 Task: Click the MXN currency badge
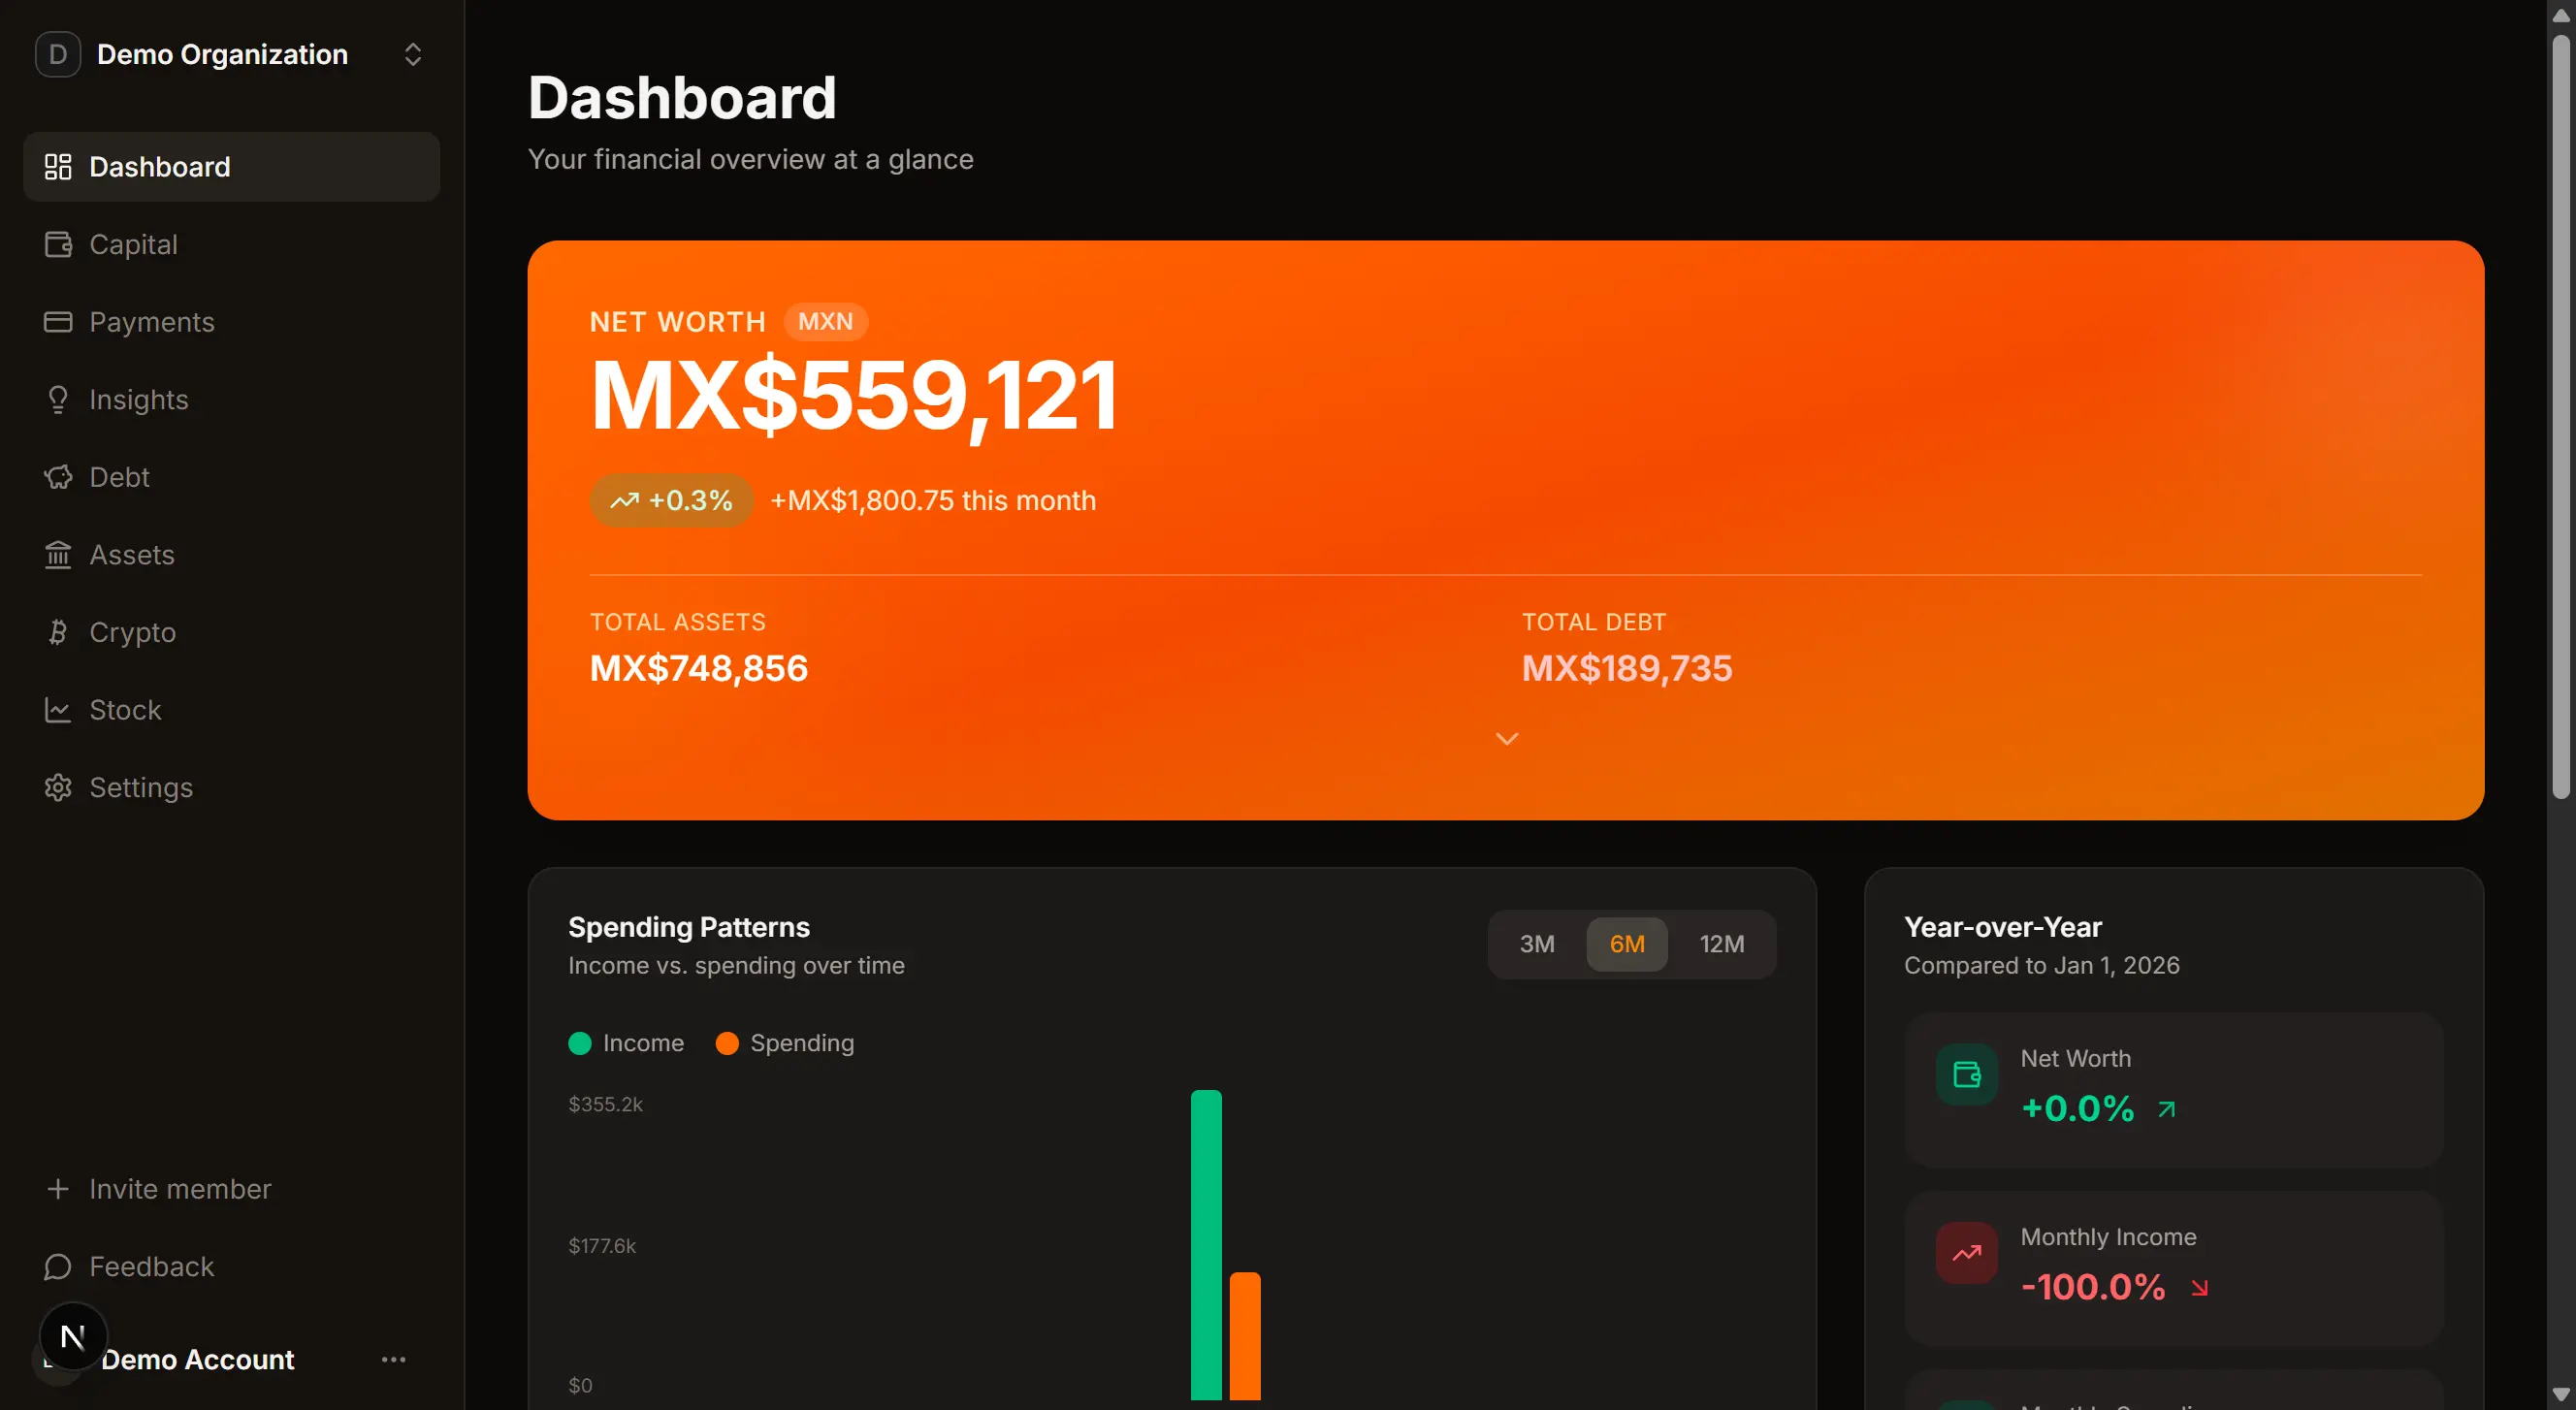click(825, 321)
